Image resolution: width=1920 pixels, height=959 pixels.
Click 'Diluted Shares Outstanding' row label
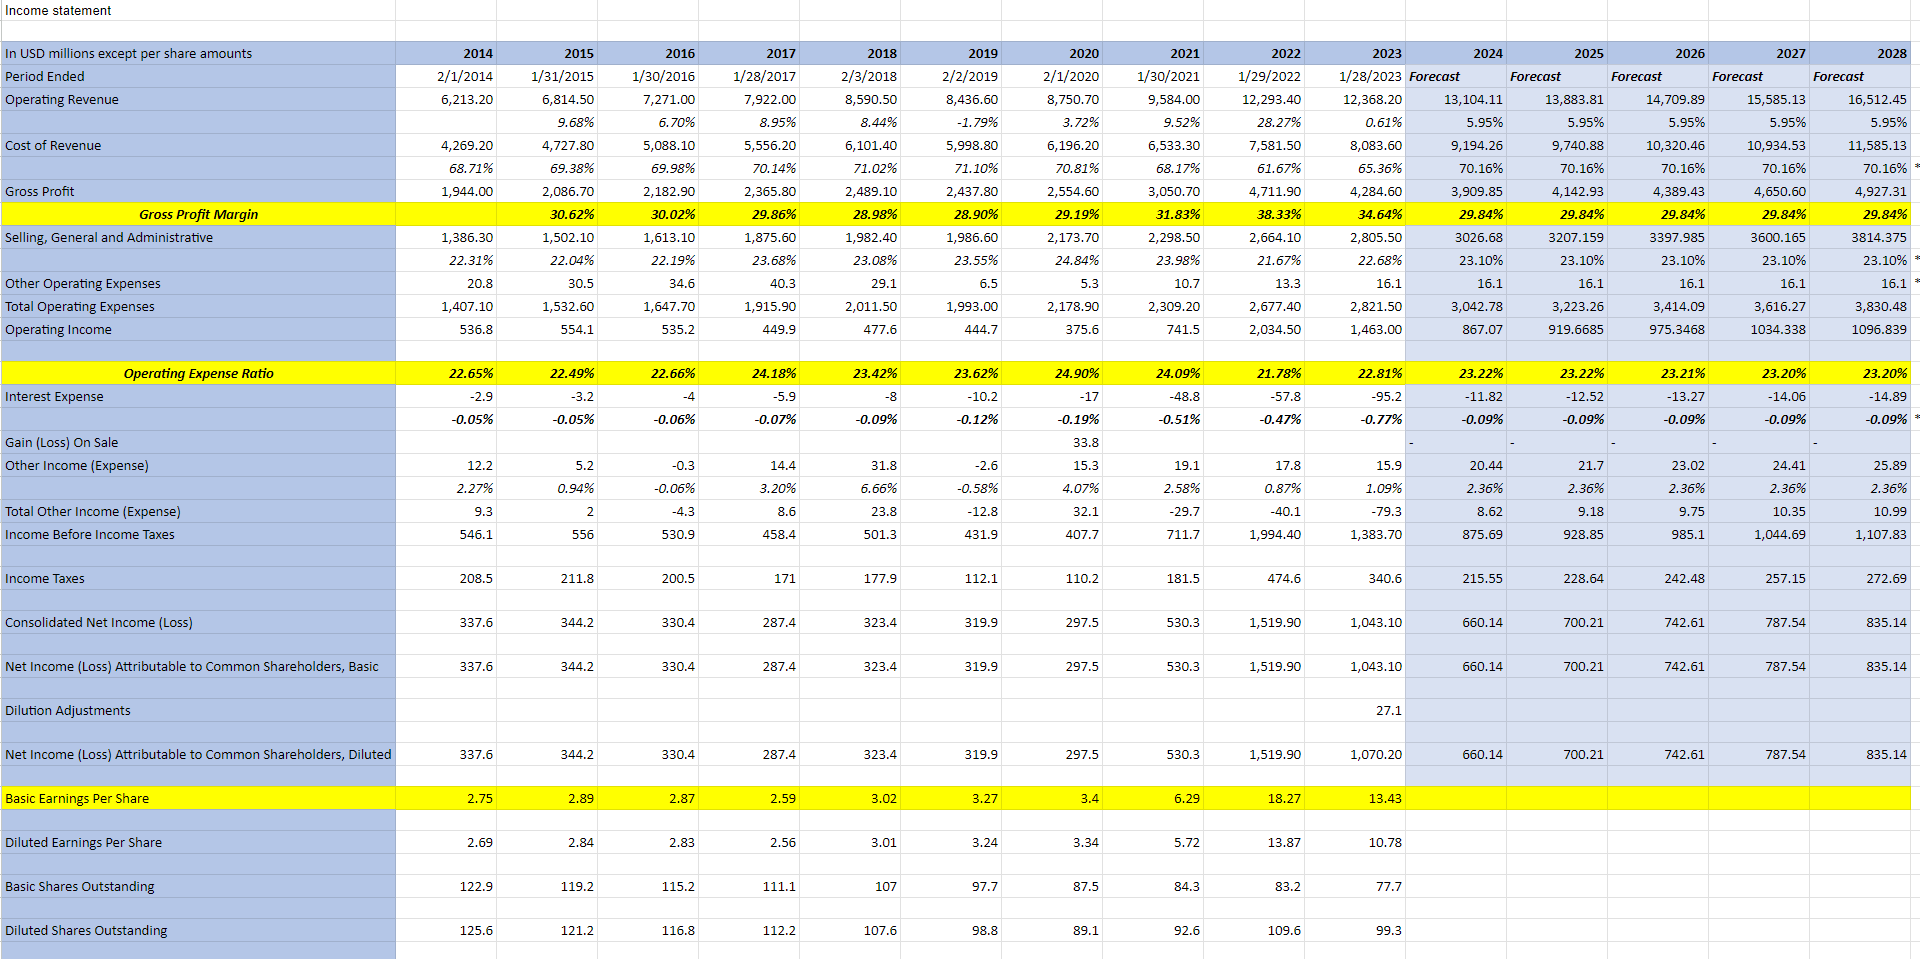coord(198,931)
